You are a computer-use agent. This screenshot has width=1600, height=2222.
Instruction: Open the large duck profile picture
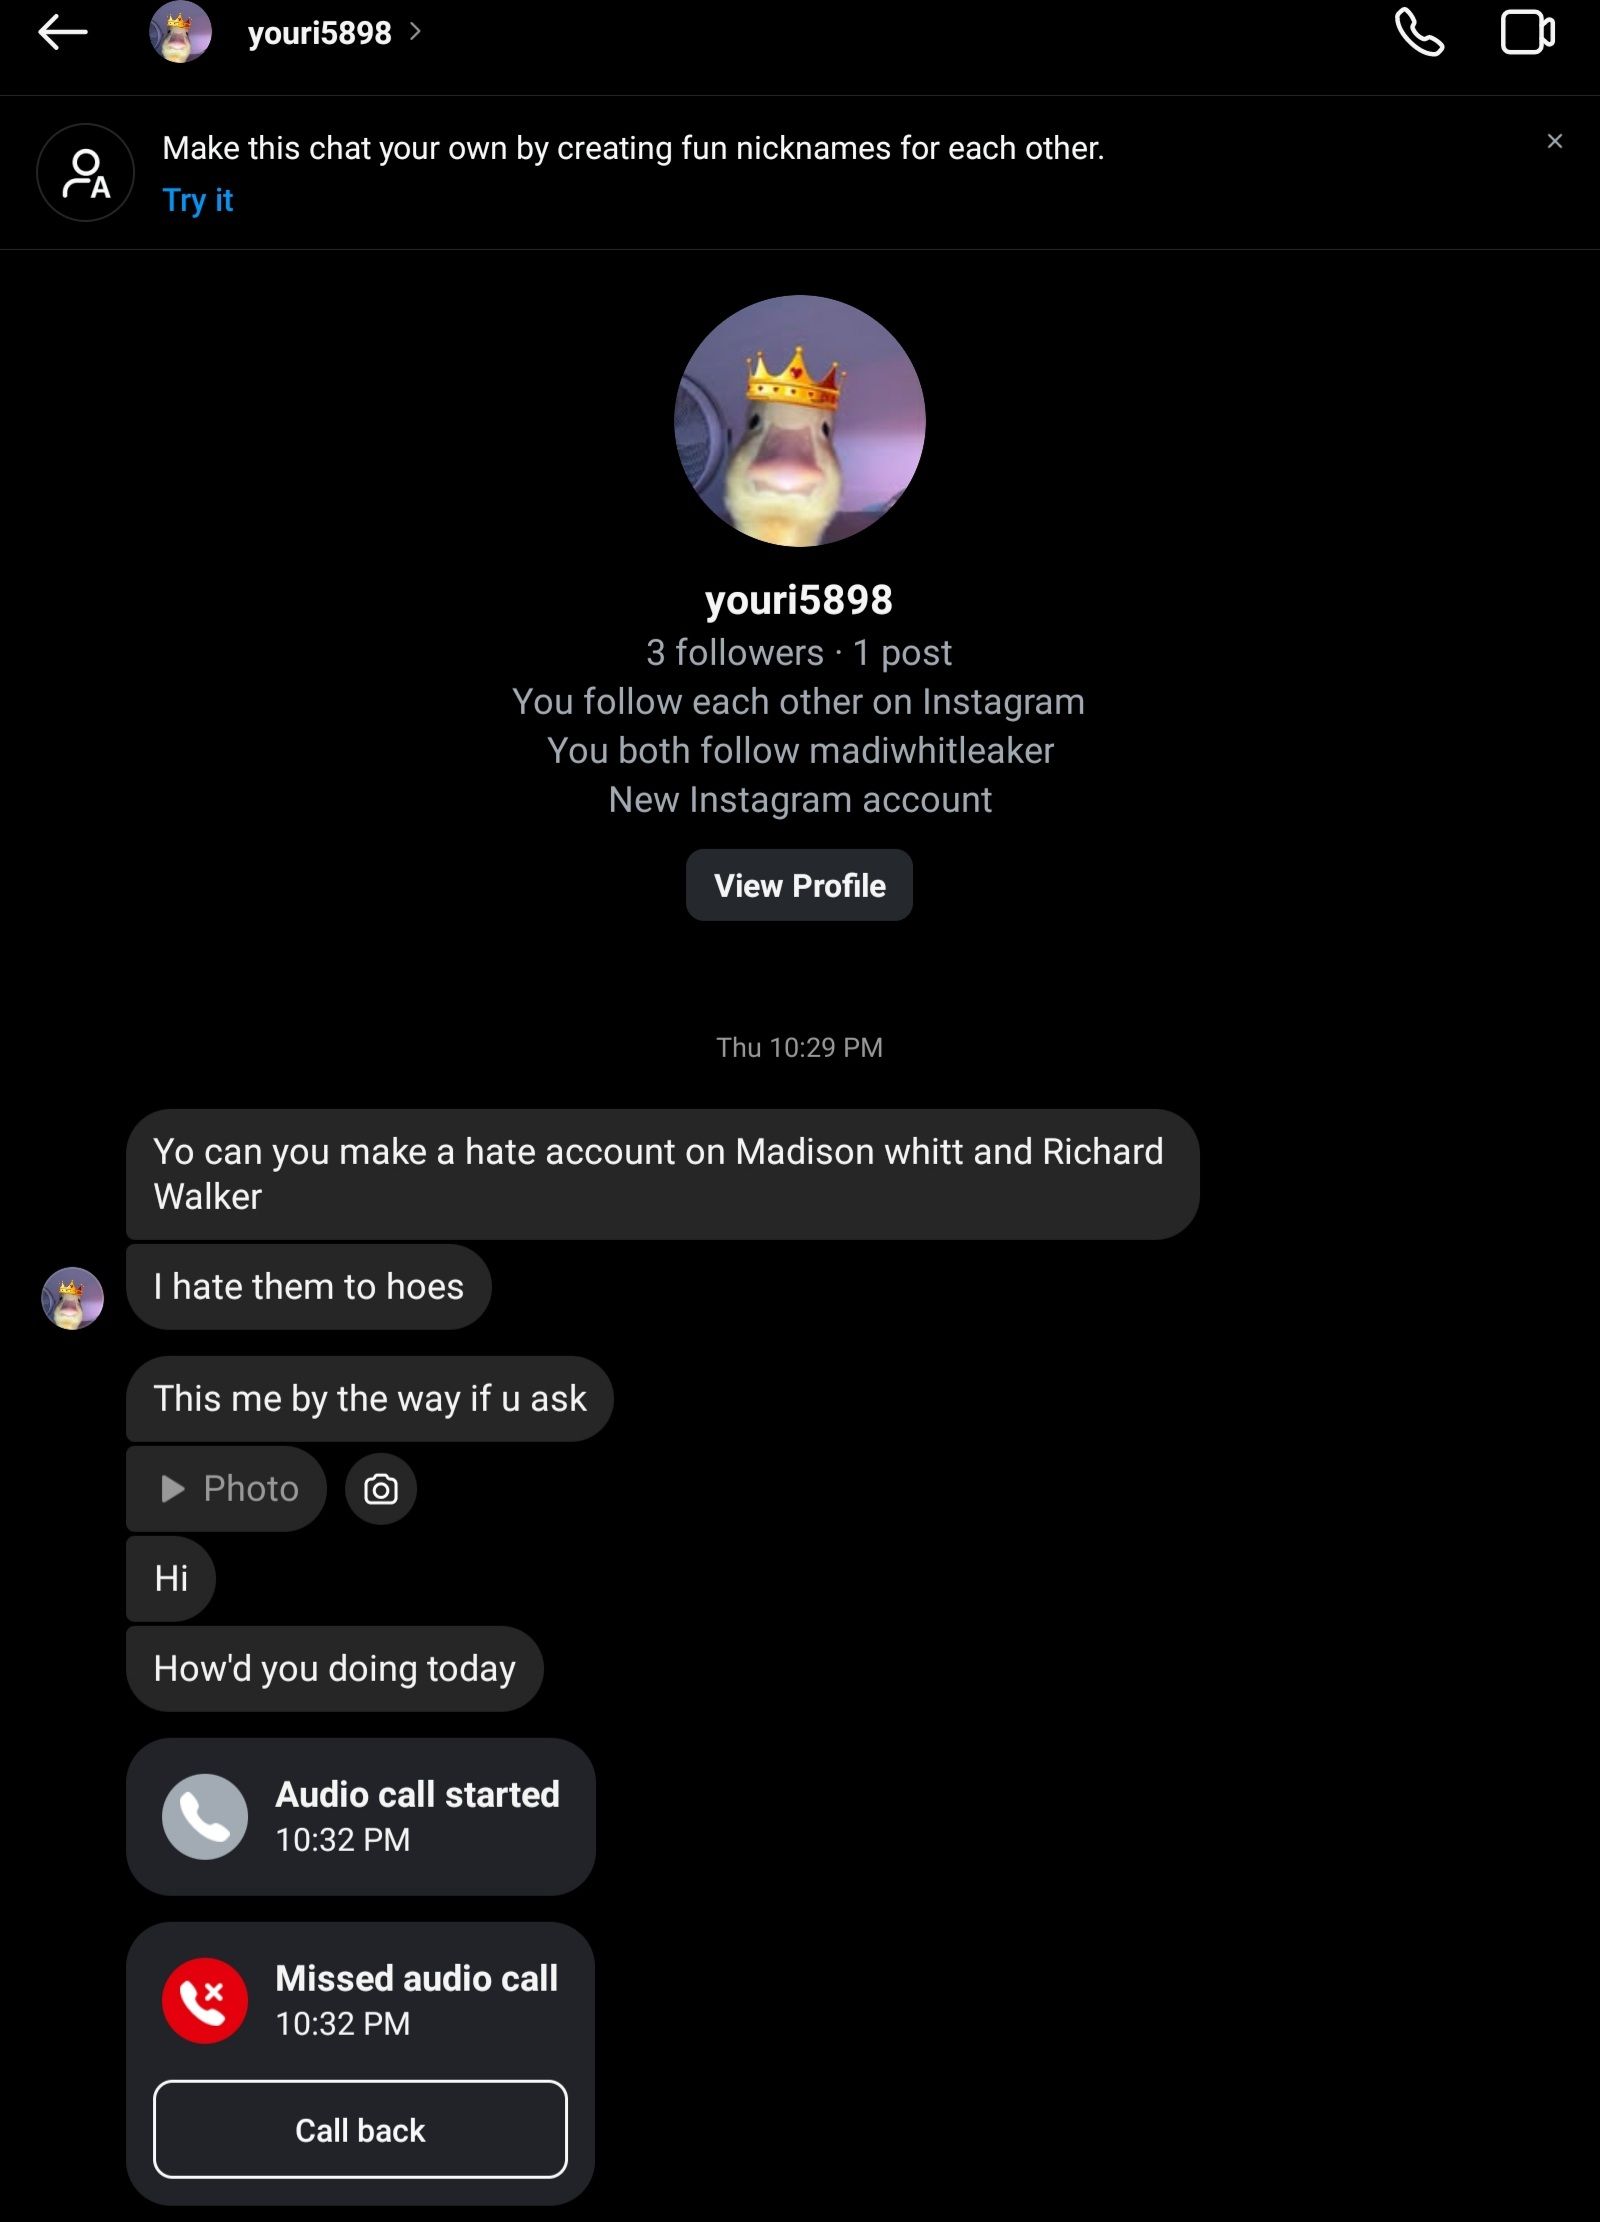799,421
